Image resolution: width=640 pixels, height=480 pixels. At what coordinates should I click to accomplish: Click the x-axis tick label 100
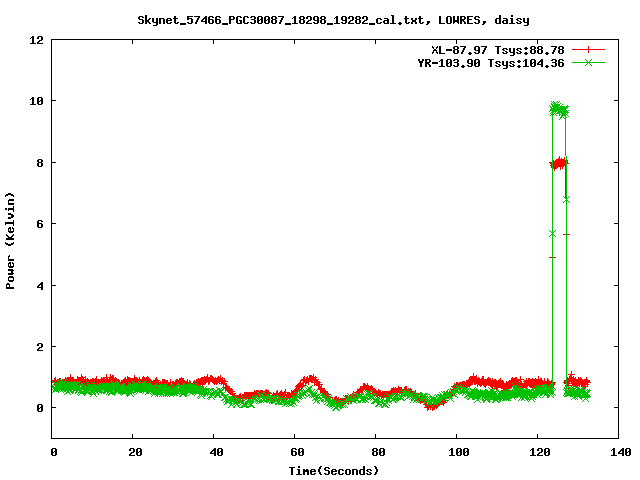coord(459,452)
